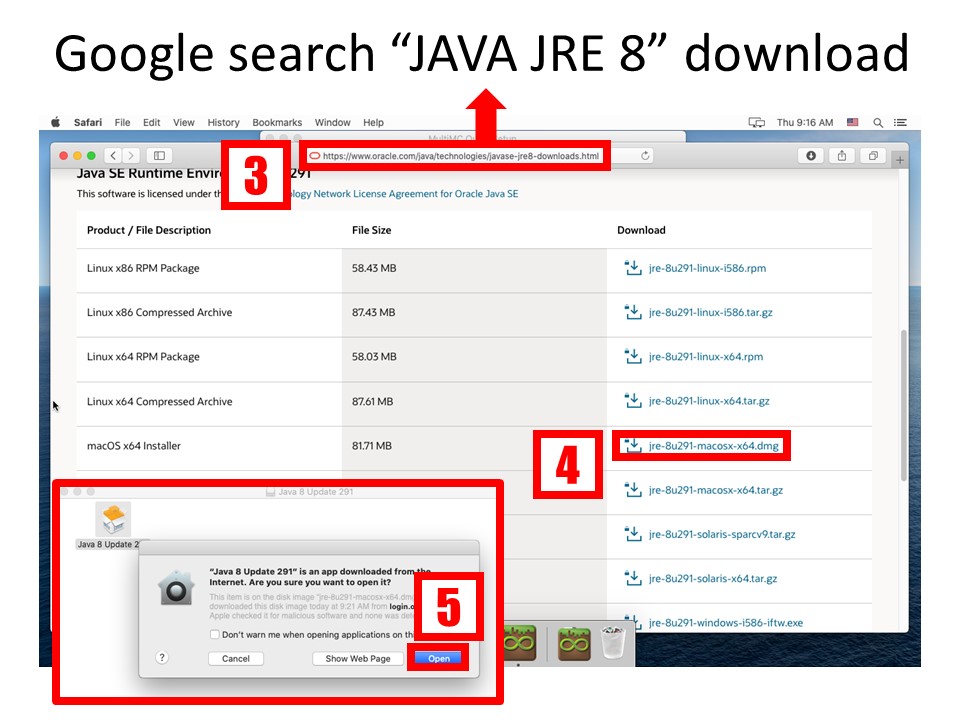960x720 pixels.
Task: Select the macOS x64 Installer row text
Action: point(133,446)
